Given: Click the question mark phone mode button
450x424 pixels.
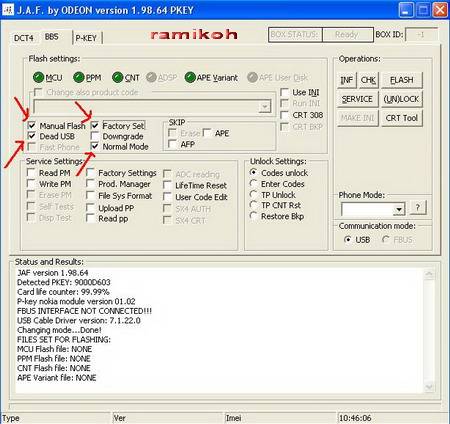Looking at the screenshot, I should [x=418, y=208].
